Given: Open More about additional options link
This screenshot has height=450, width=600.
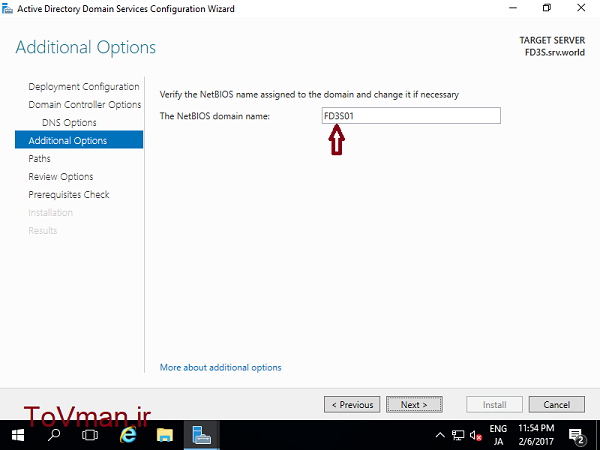Looking at the screenshot, I should pyautogui.click(x=220, y=368).
